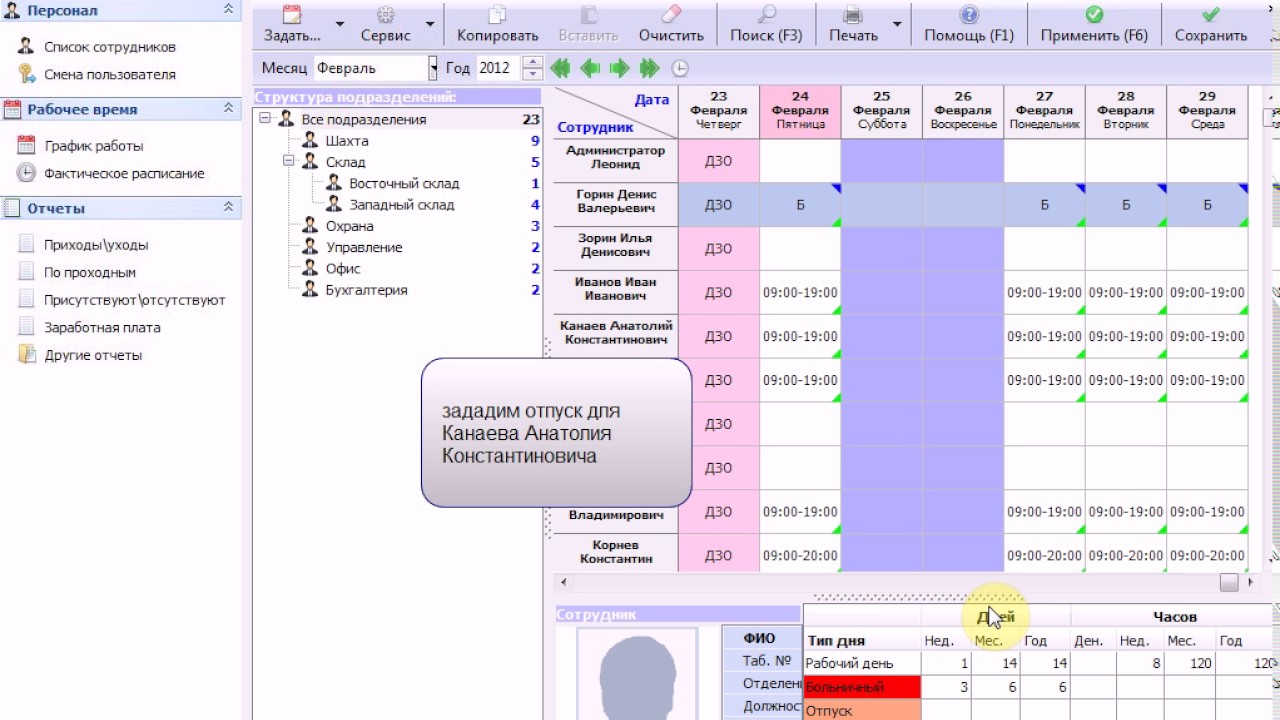
Task: Click the Другие отчеты folder icon
Action: 26,355
